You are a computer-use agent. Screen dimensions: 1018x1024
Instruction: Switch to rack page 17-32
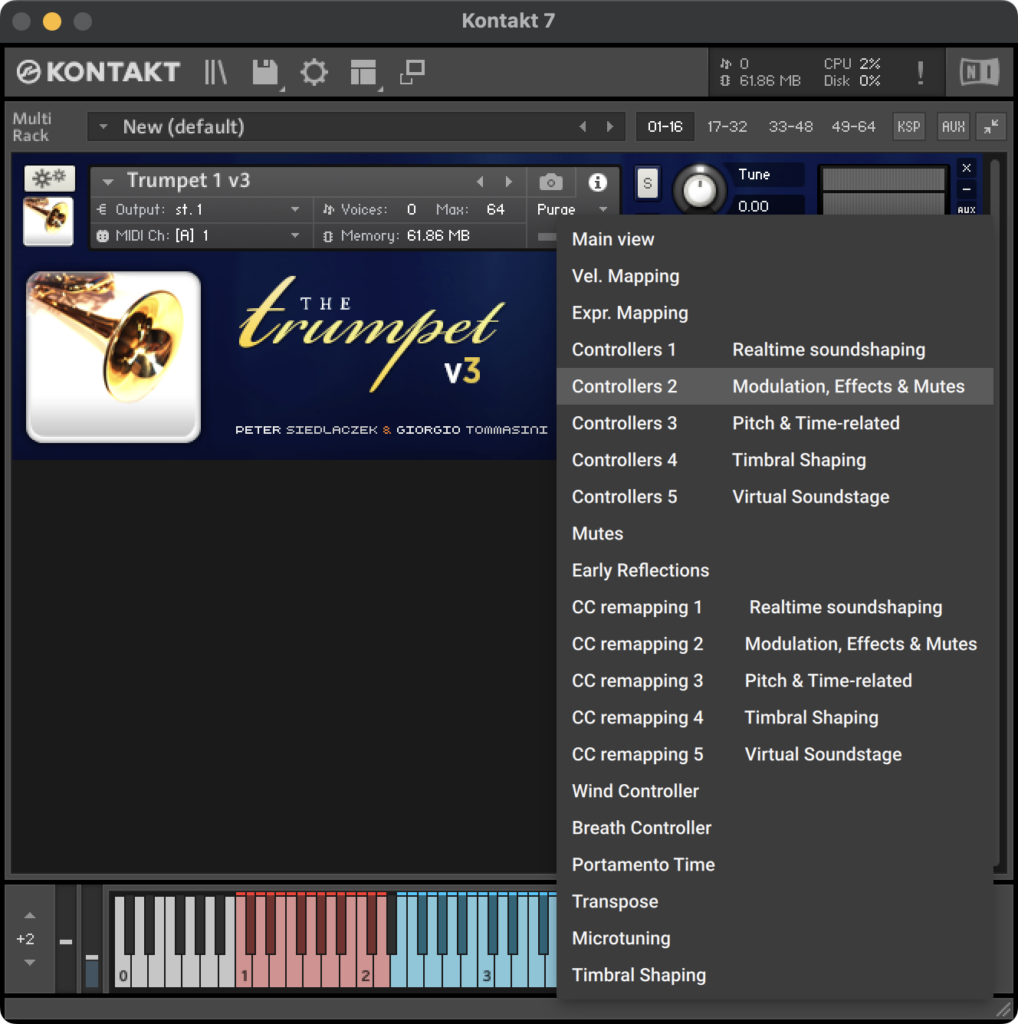(x=727, y=127)
